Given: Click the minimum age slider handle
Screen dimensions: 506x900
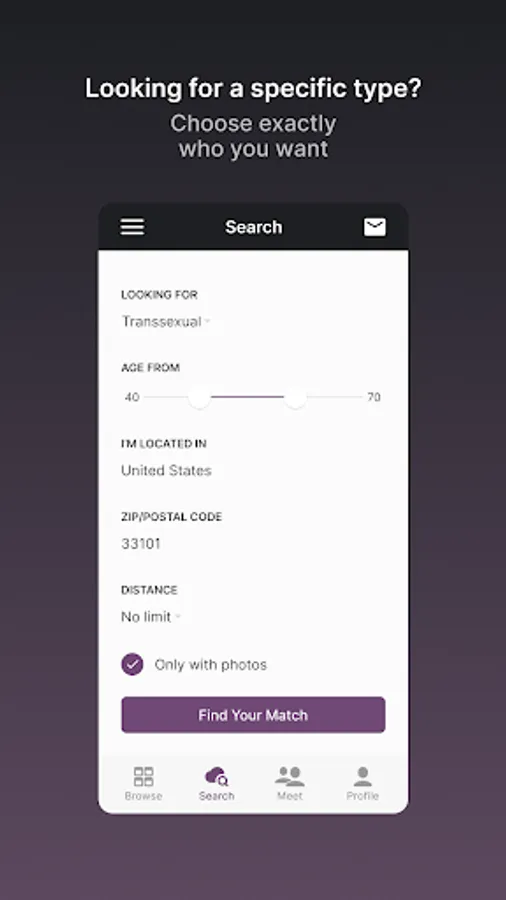Looking at the screenshot, I should [199, 397].
